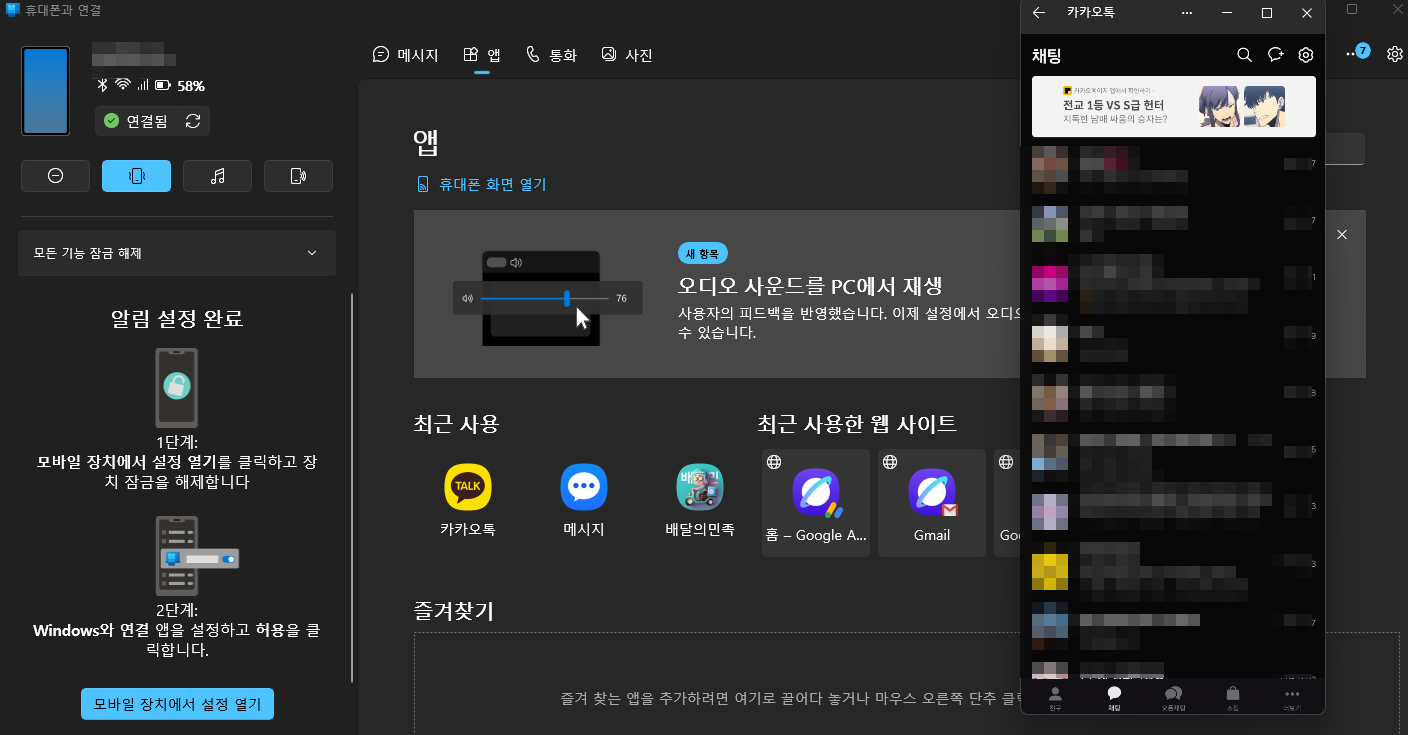Open the chat with magenta avatar
The width and height of the screenshot is (1408, 735).
pos(1174,283)
